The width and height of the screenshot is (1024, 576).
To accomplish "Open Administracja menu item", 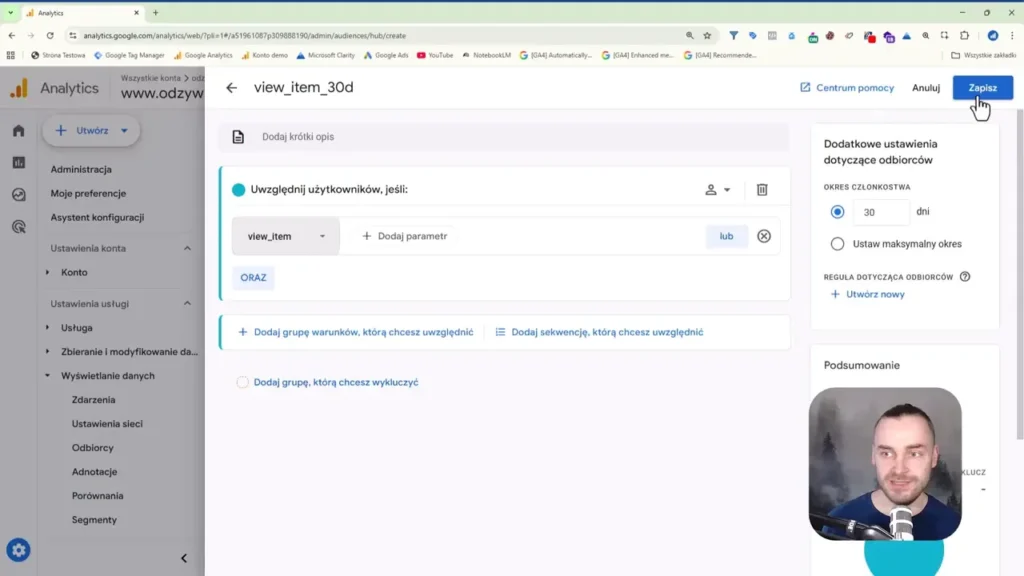I will (x=81, y=169).
